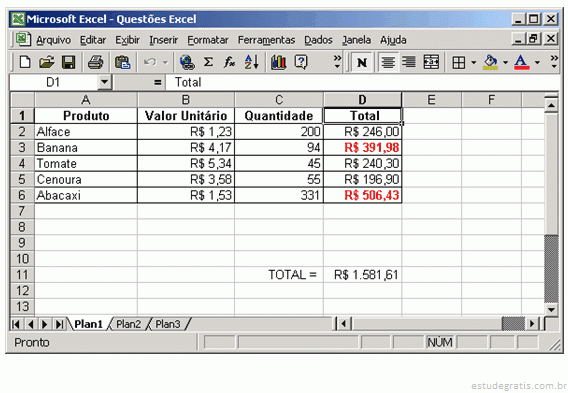
Task: Click the equals Edit Formula button
Action: [x=157, y=82]
